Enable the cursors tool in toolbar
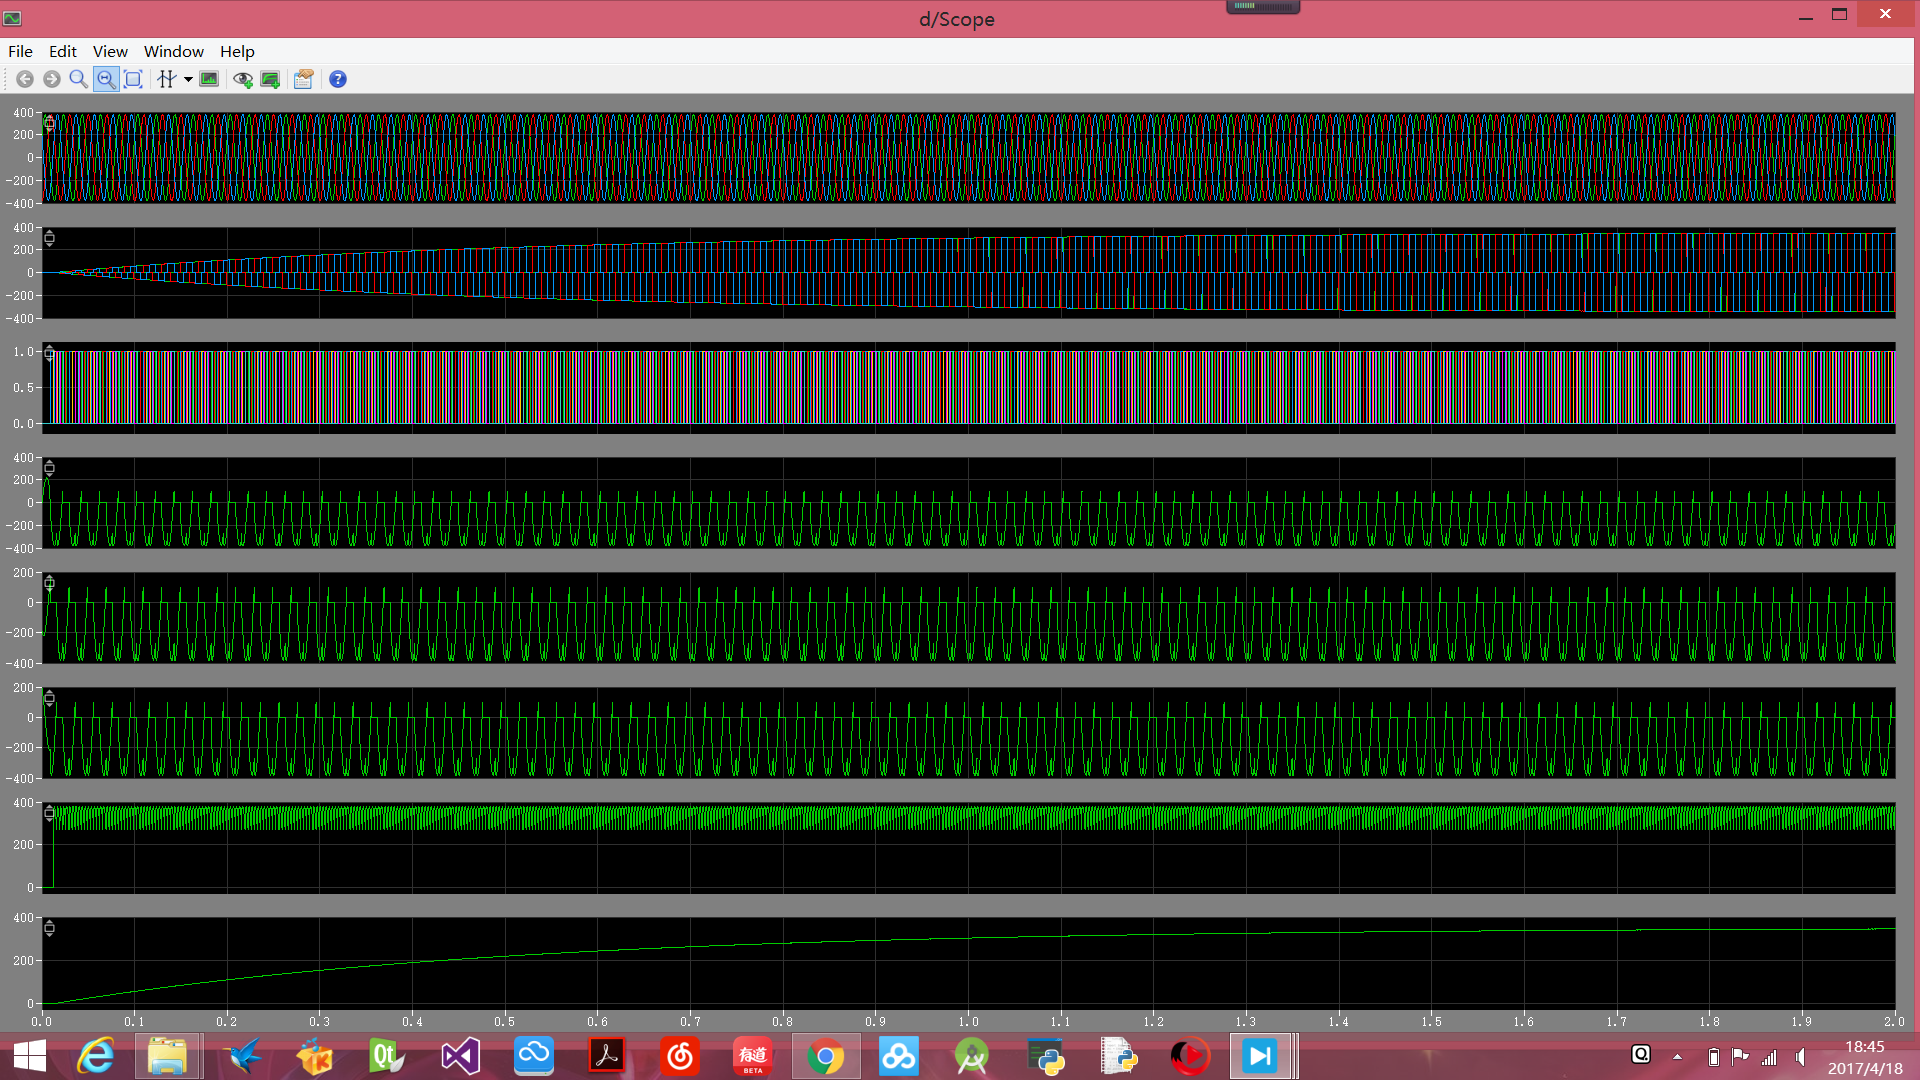The image size is (1920, 1080). (167, 79)
